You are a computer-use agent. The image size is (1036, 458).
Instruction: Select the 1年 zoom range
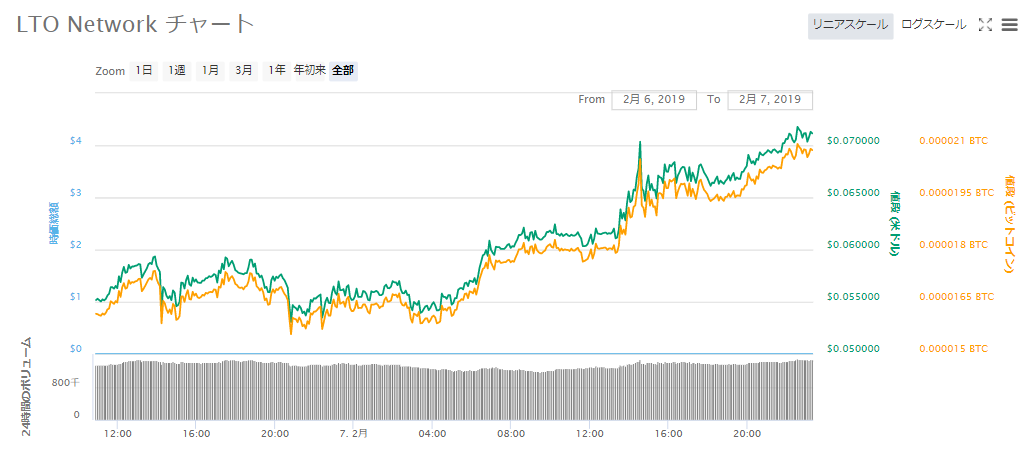(277, 71)
